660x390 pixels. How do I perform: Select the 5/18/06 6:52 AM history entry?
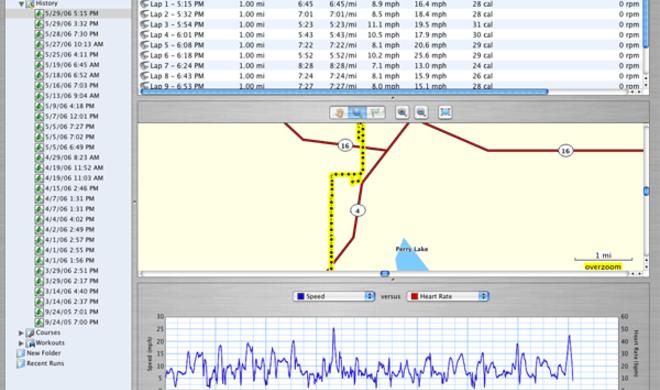pyautogui.click(x=72, y=75)
